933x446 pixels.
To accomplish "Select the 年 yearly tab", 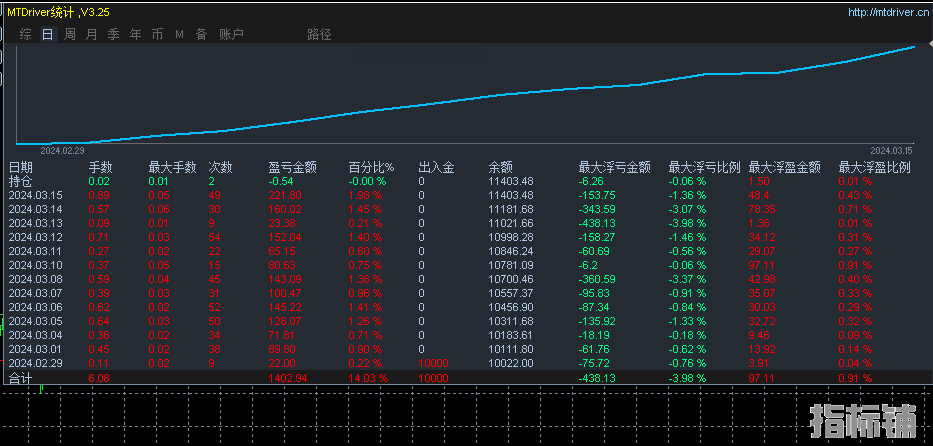I will 136,34.
